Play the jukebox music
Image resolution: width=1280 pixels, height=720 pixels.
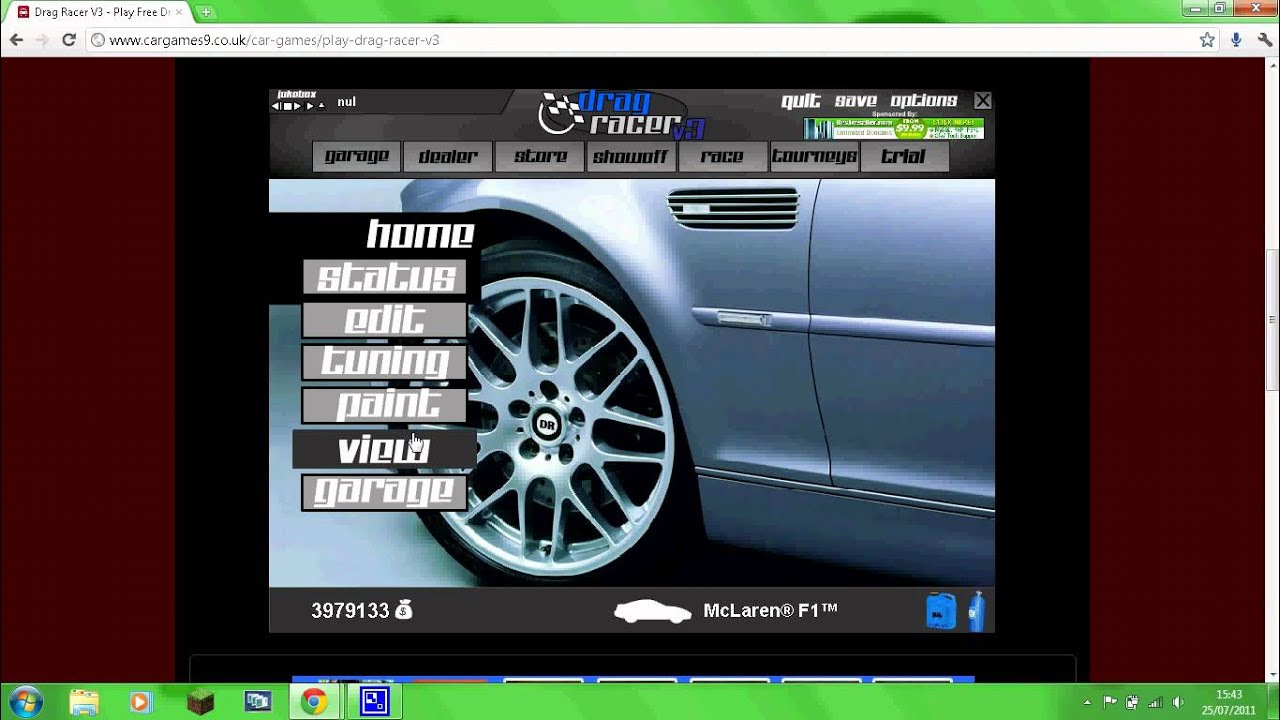(298, 106)
